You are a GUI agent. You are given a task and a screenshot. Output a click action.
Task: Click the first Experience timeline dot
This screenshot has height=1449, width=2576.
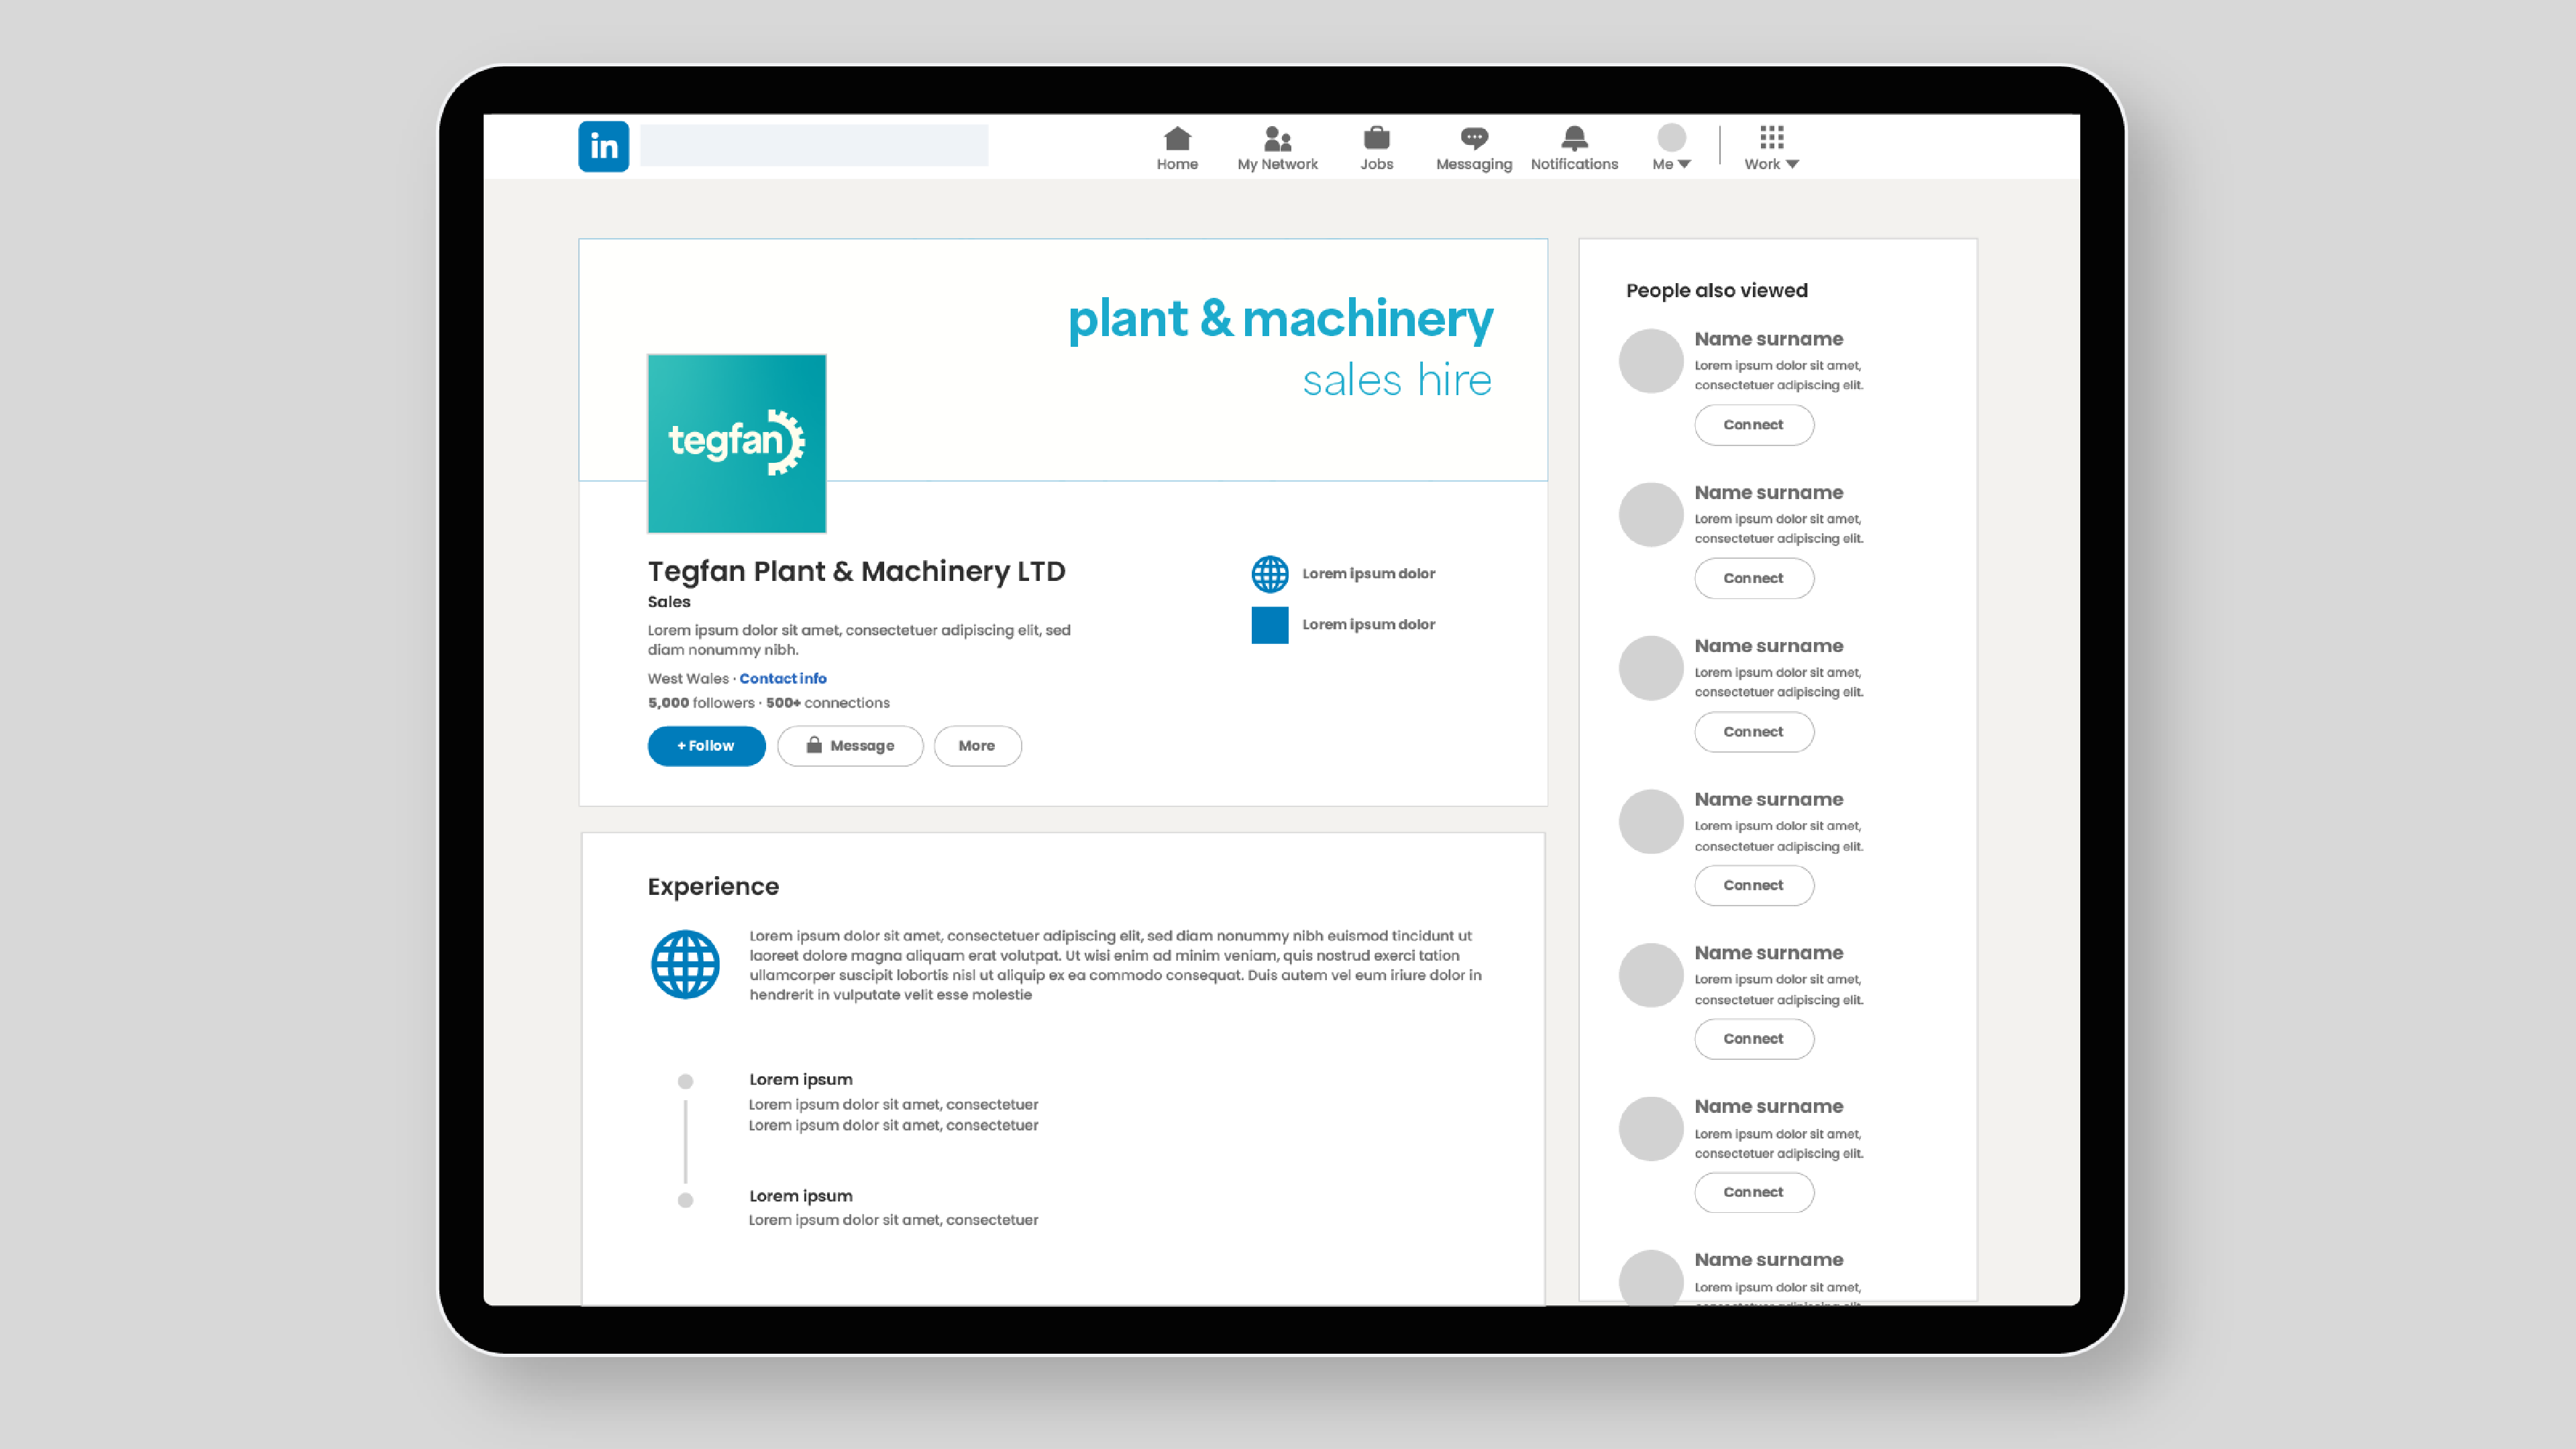coord(685,1081)
